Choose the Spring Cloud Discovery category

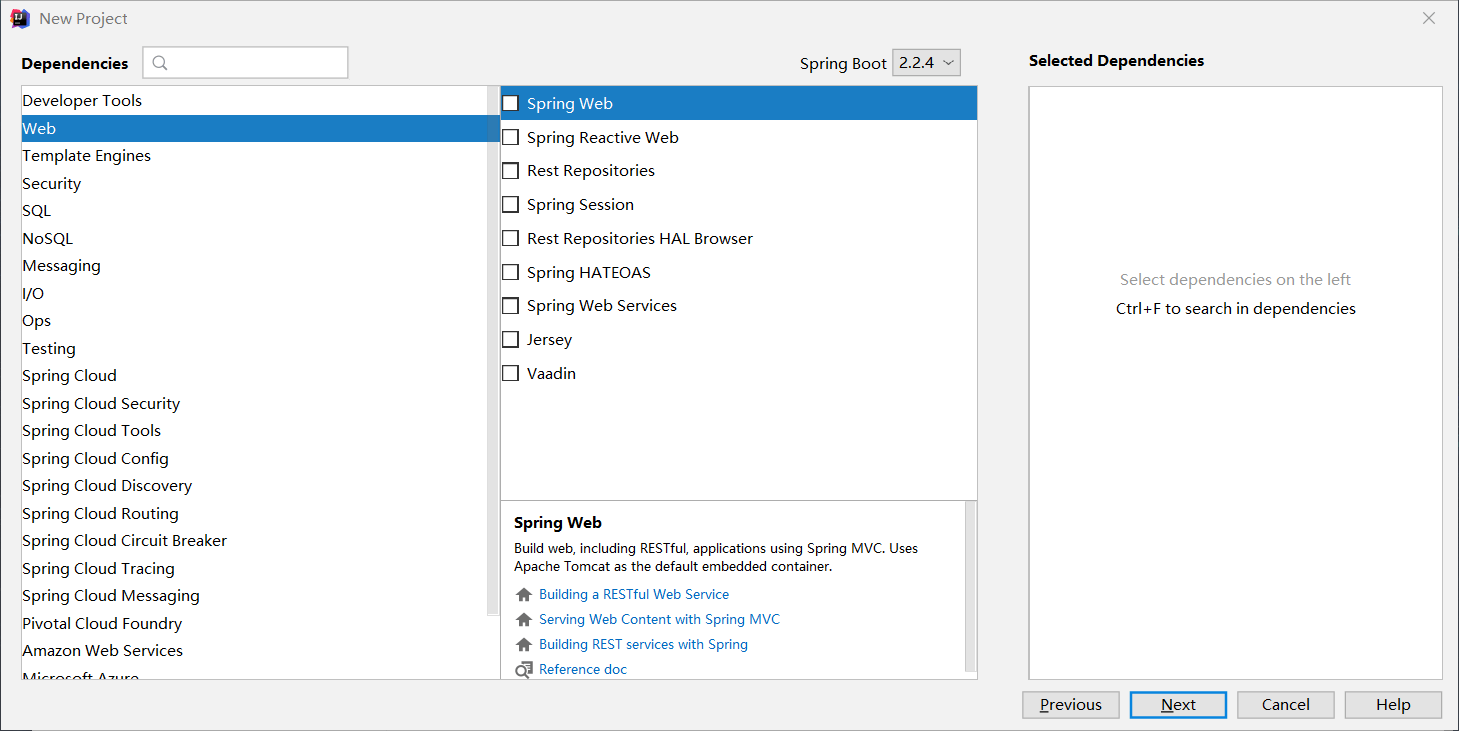point(107,486)
